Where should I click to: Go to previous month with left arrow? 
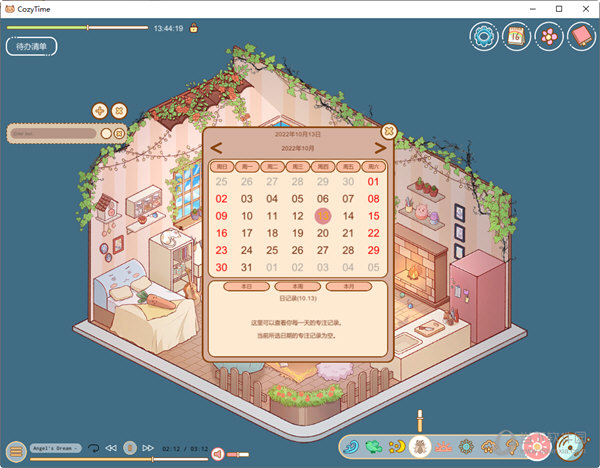pos(216,147)
